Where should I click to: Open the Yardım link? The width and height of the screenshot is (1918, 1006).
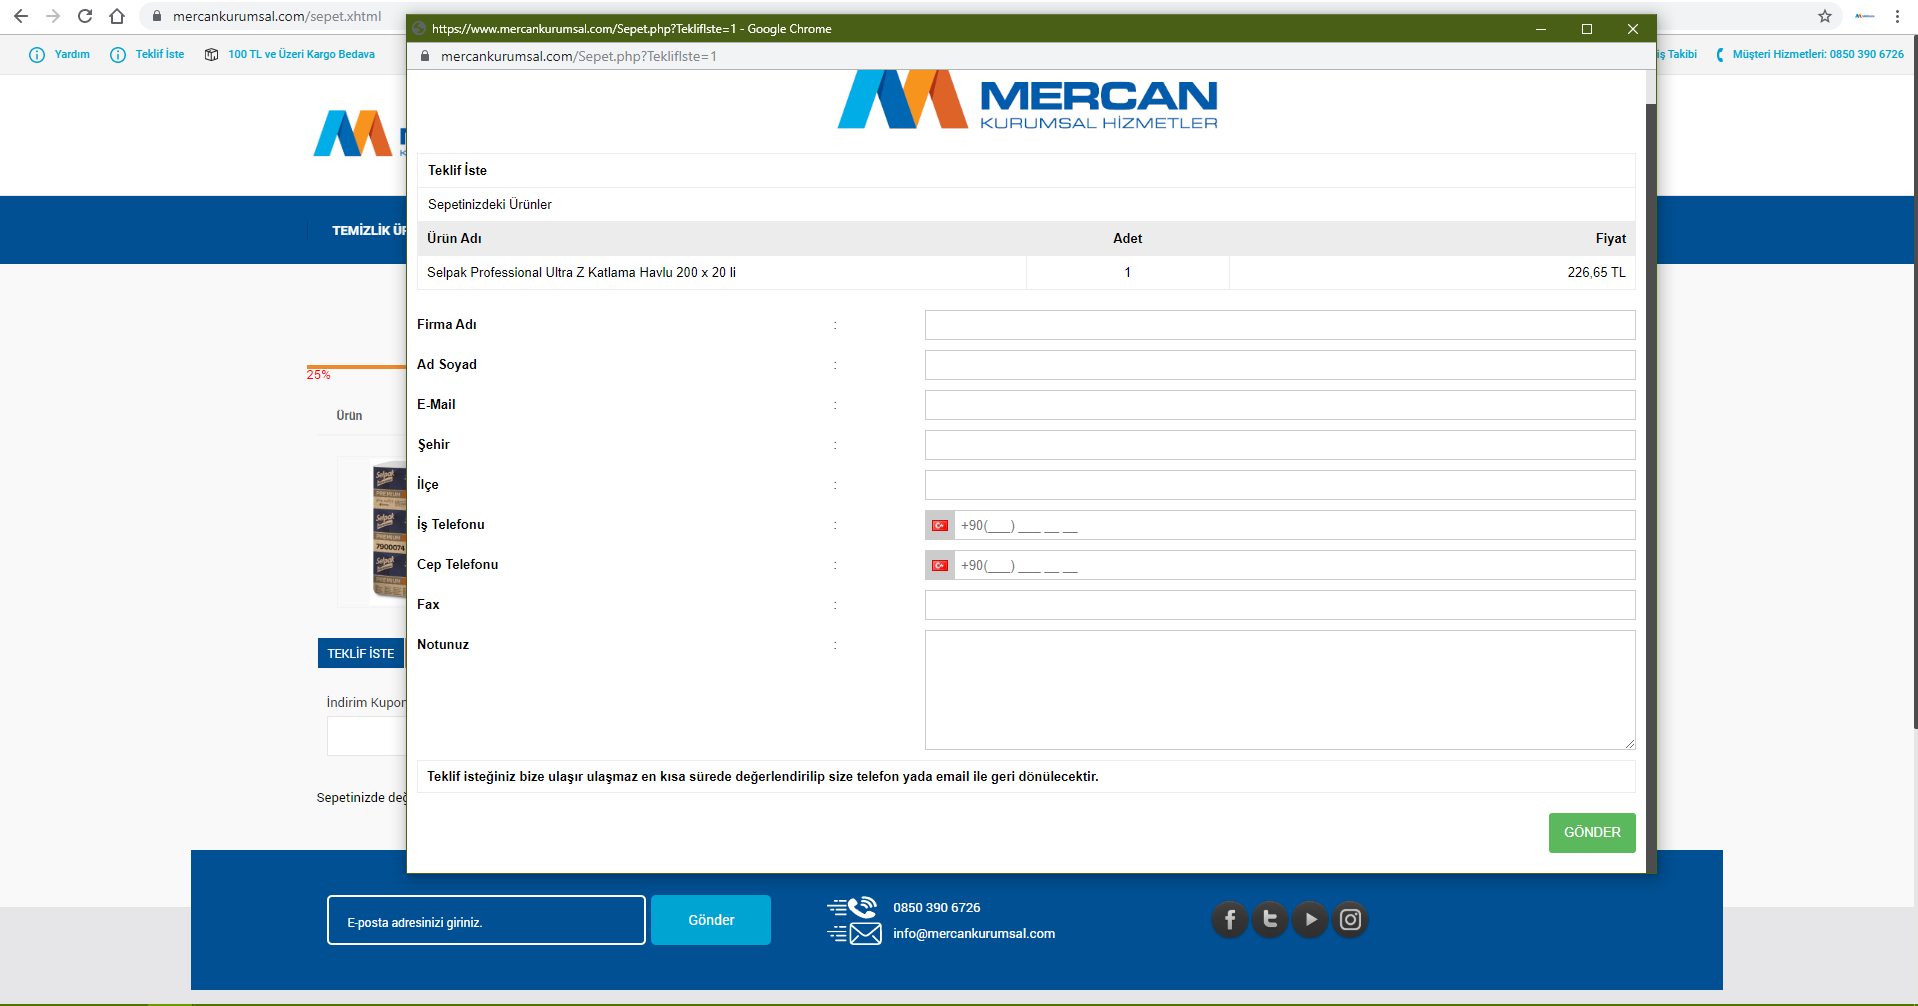pos(72,55)
